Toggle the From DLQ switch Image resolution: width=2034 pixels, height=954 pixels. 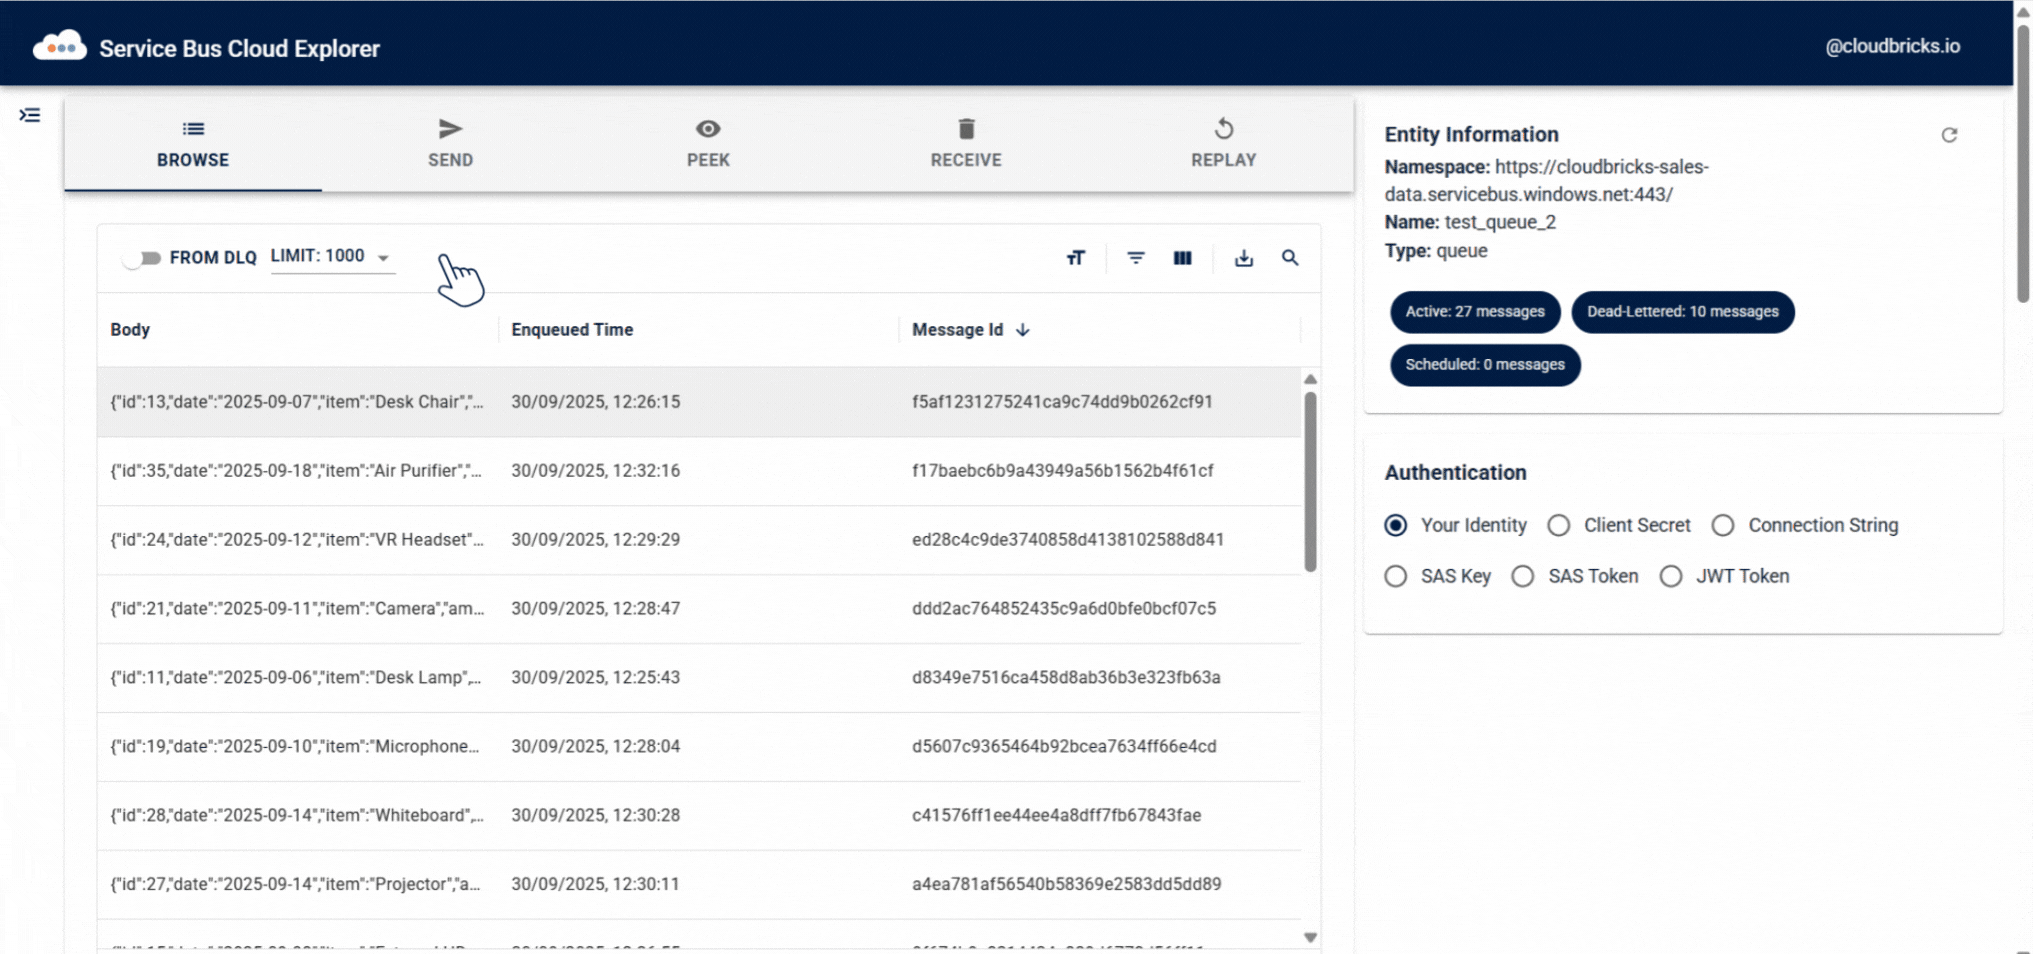[142, 258]
